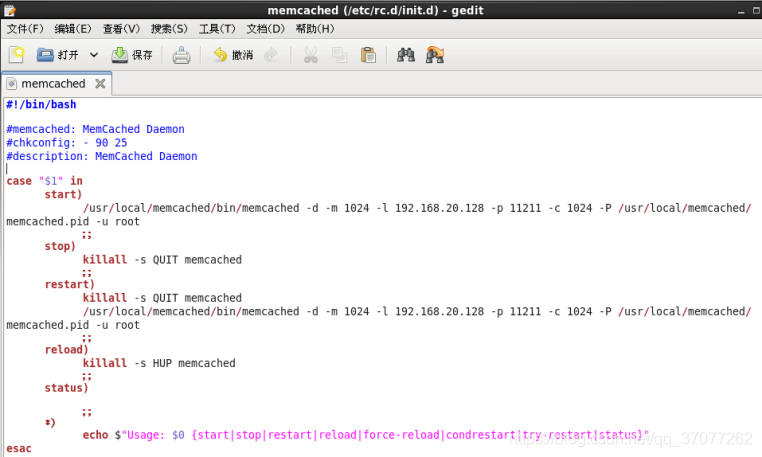Click the binoculars find icon
Image resolution: width=762 pixels, height=457 pixels.
point(406,55)
